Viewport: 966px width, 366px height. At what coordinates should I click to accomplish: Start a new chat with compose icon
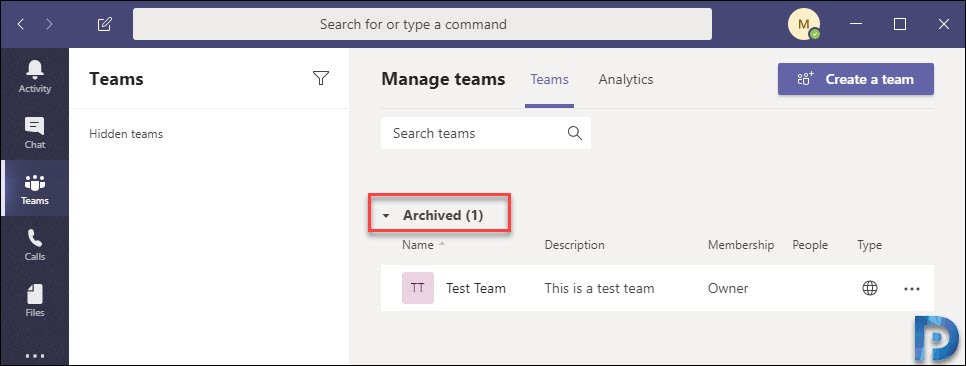pos(105,25)
